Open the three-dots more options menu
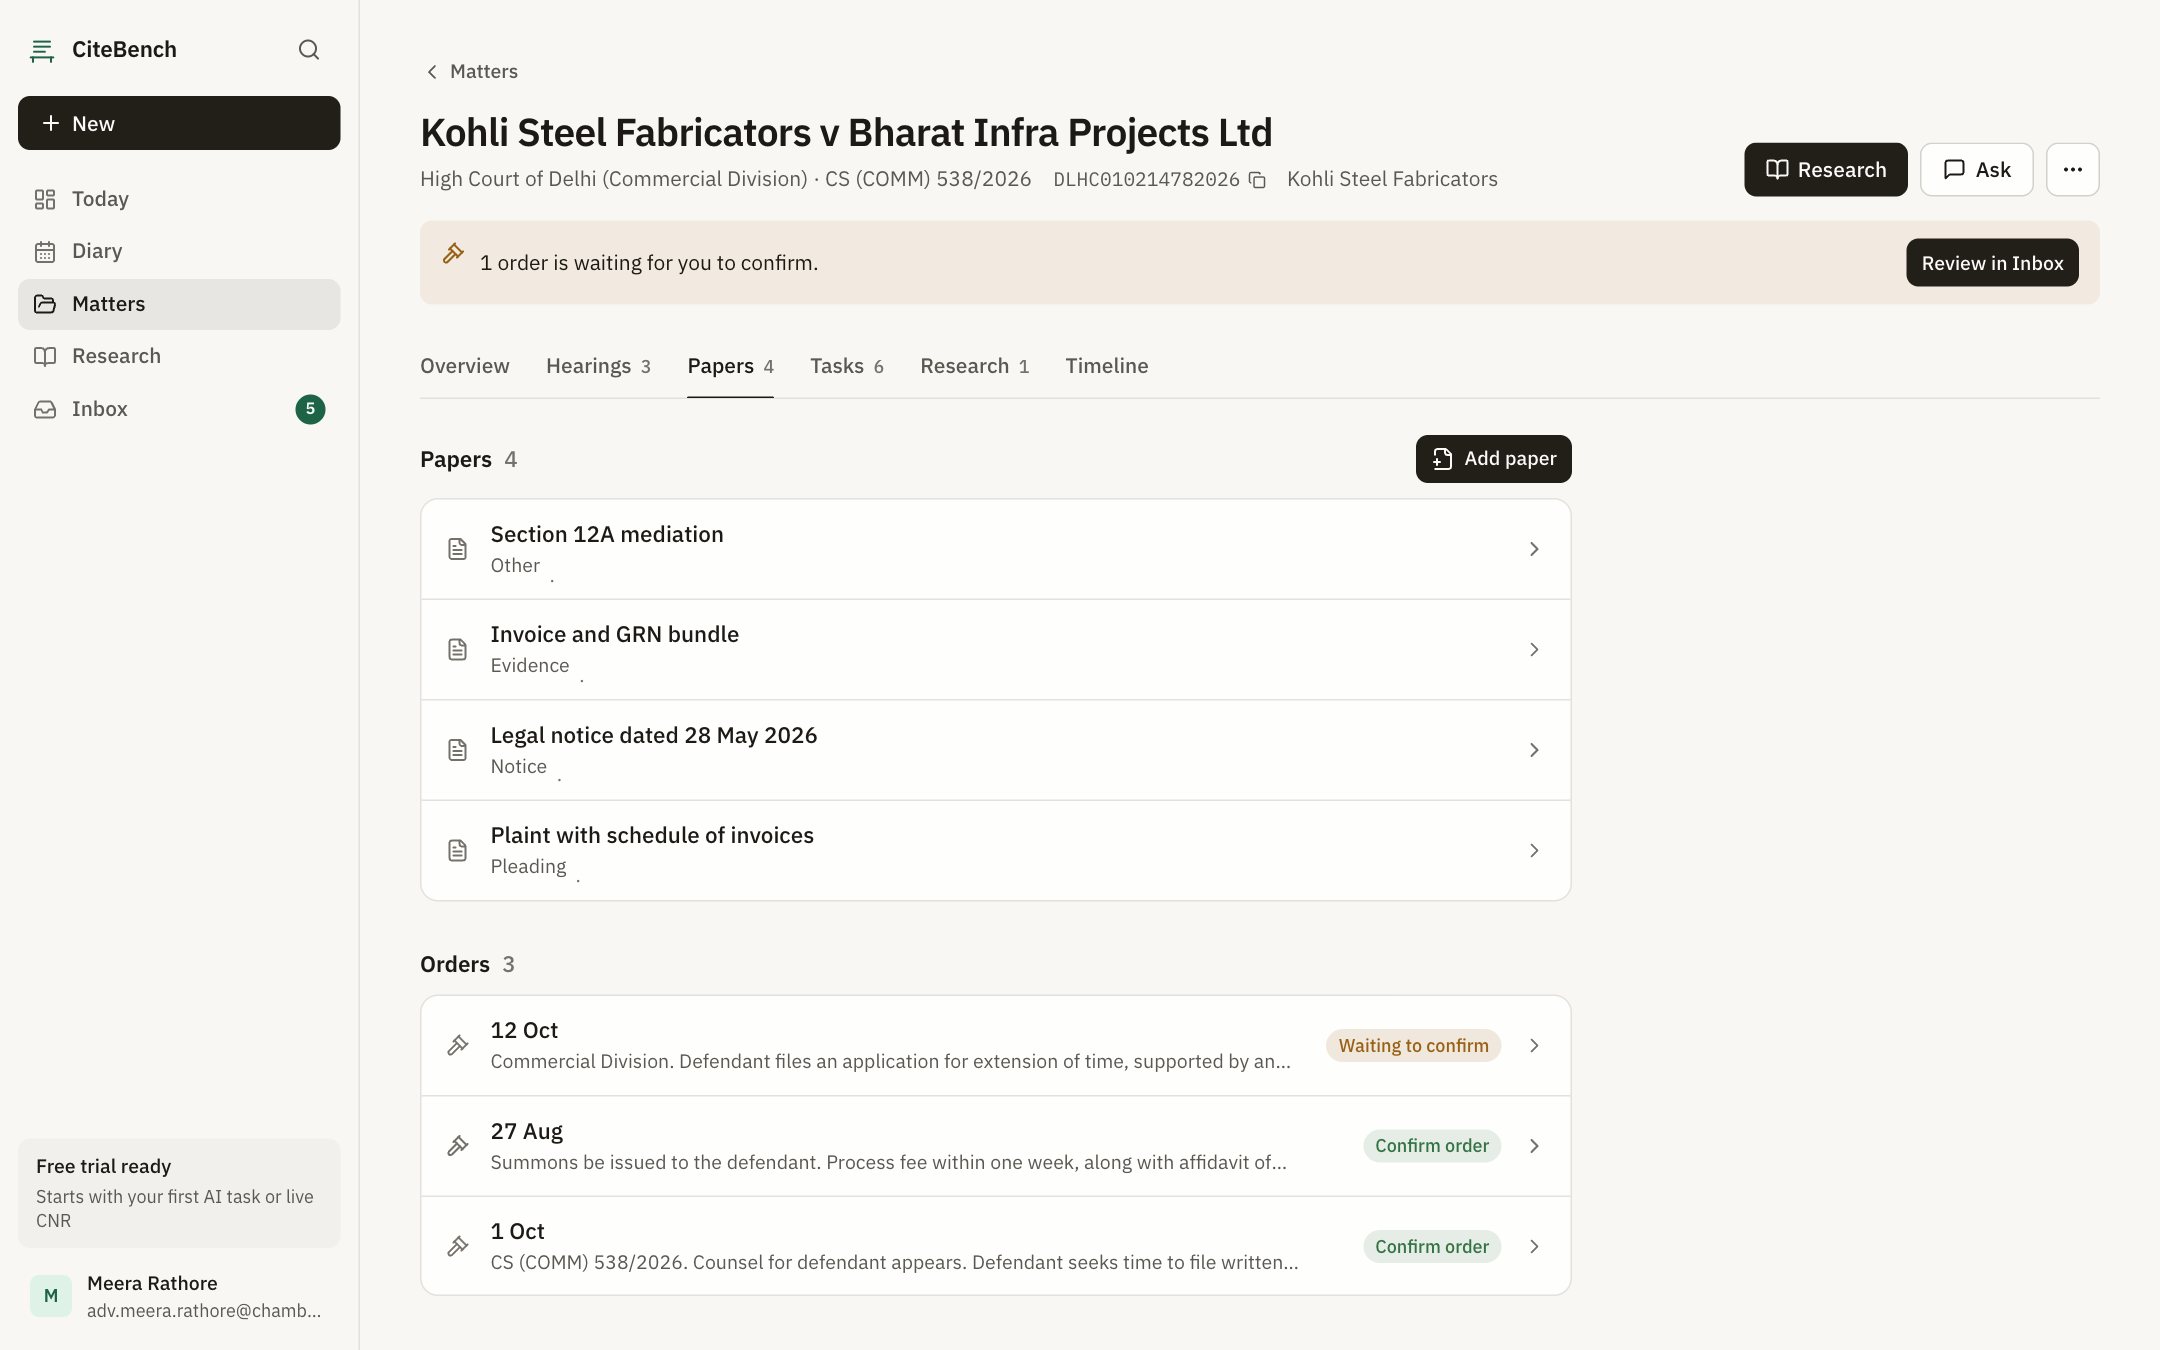This screenshot has width=2160, height=1350. click(x=2072, y=169)
